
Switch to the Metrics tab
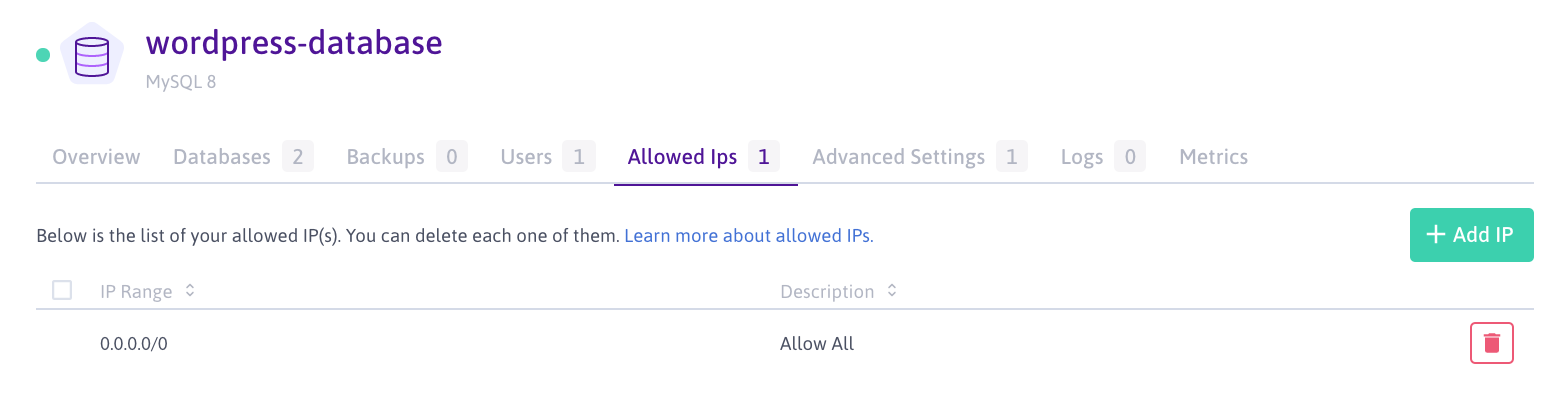1213,157
